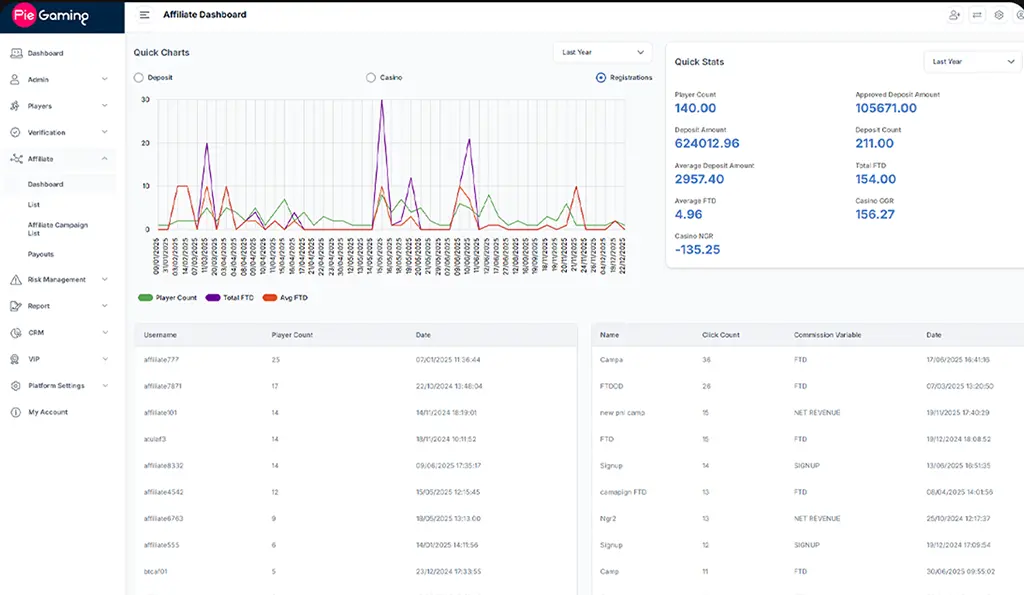
Task: Sort by Username column header
Action: point(160,335)
